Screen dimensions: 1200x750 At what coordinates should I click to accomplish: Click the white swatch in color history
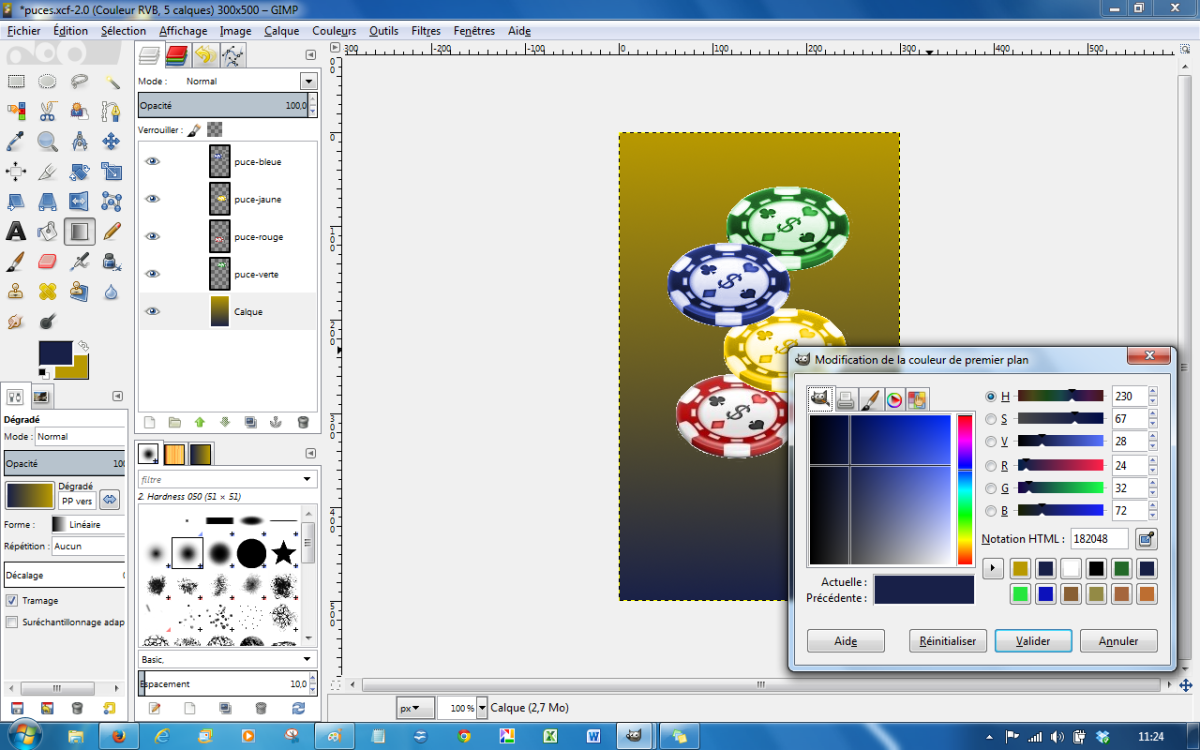[x=1071, y=569]
